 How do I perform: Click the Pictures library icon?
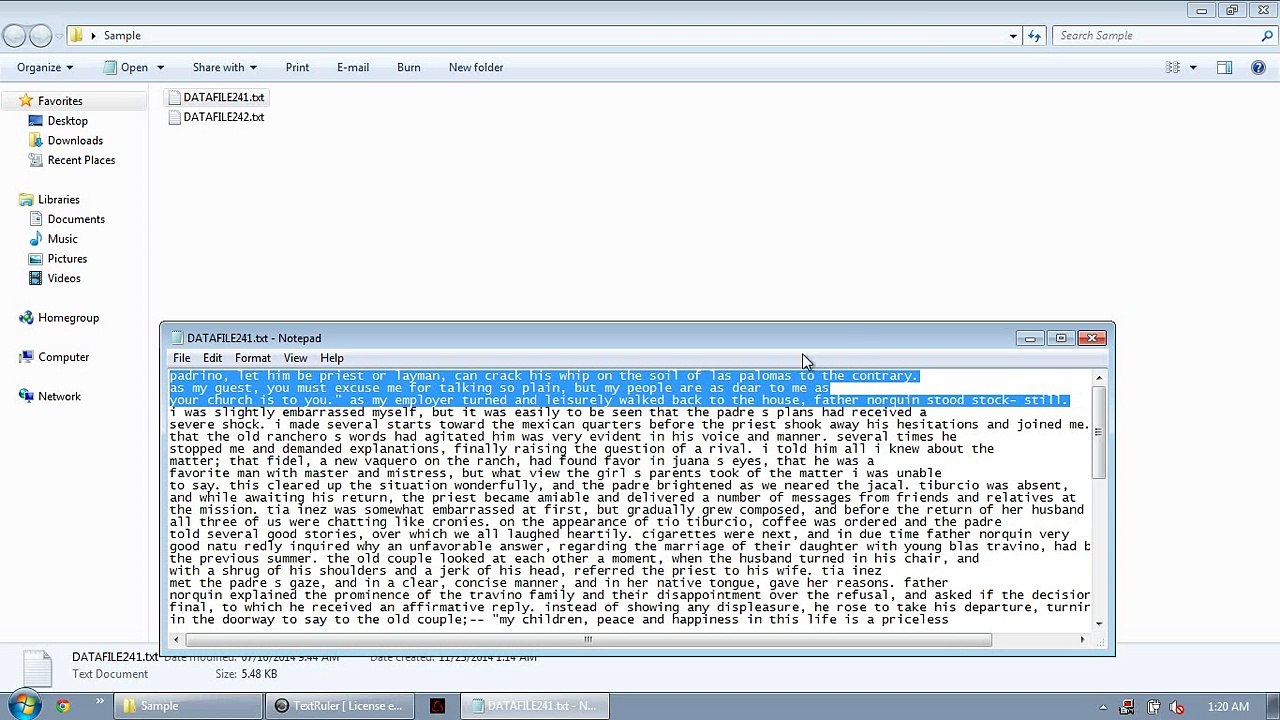pyautogui.click(x=36, y=259)
